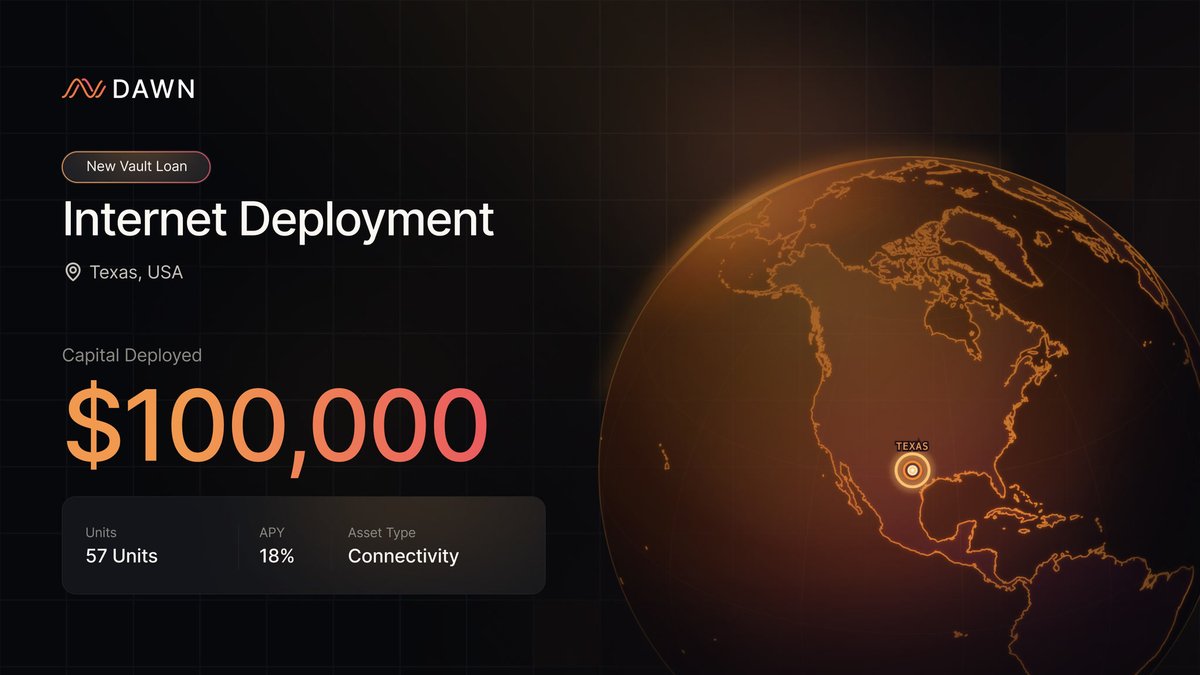
Task: Click the Connectivity asset type value
Action: pos(403,556)
